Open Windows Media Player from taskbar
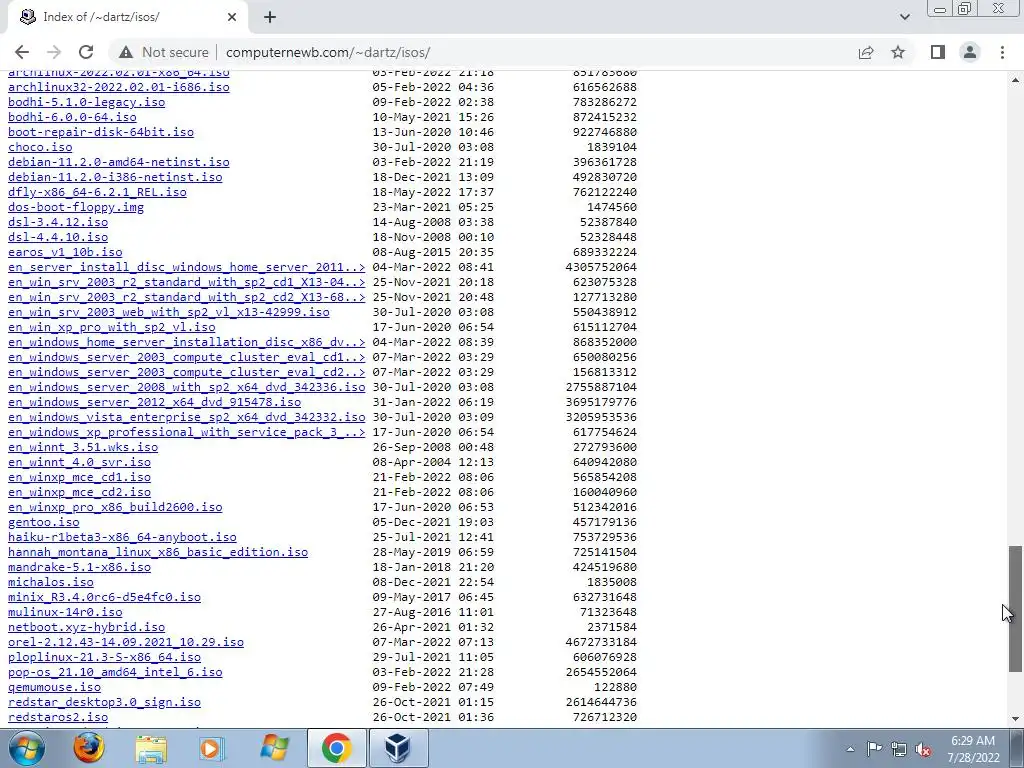The height and width of the screenshot is (768, 1024). pyautogui.click(x=211, y=748)
